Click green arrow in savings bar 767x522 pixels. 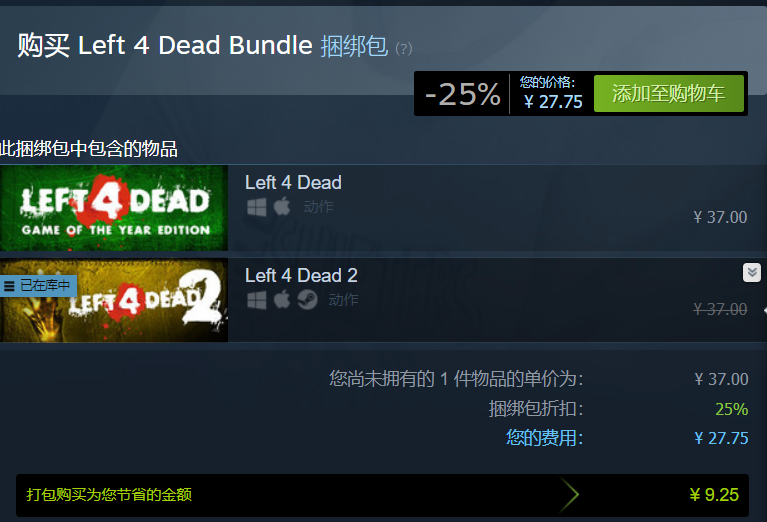pos(569,495)
